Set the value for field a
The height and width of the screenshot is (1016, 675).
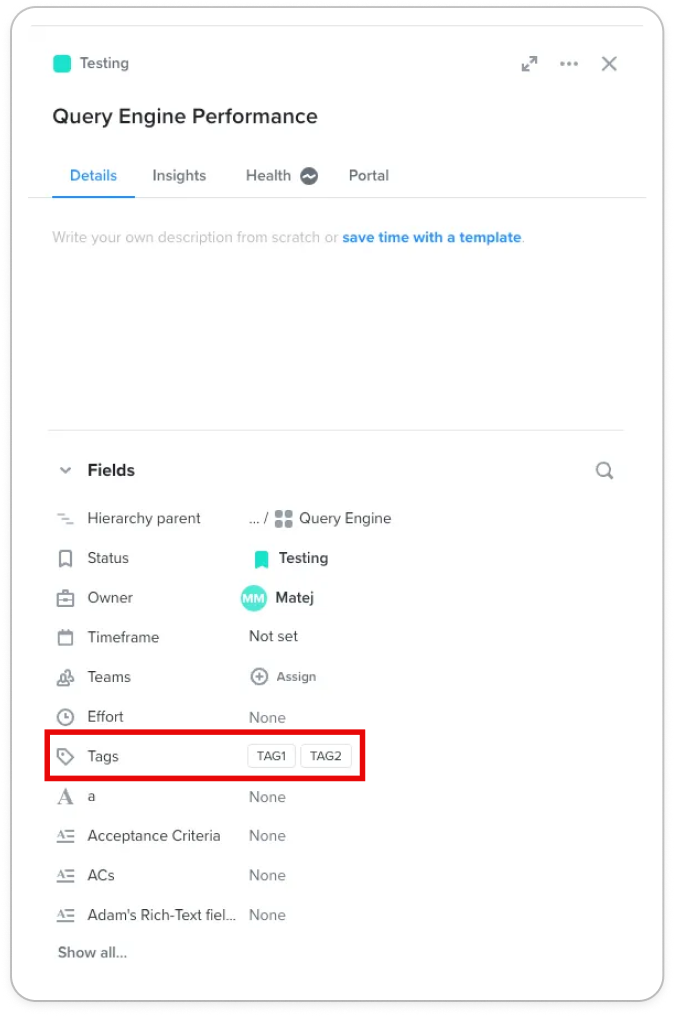coord(267,797)
